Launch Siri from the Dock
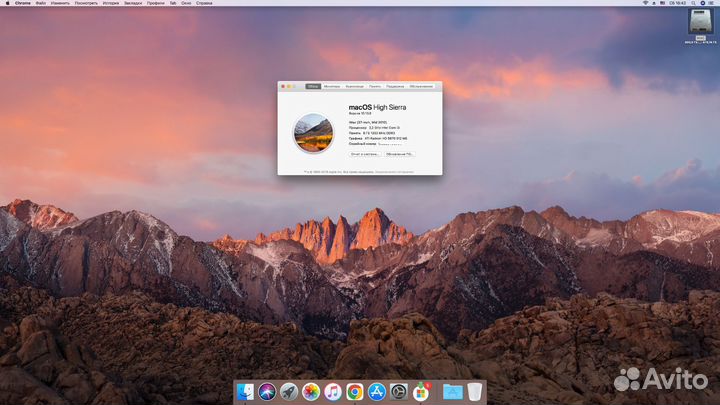 (x=267, y=392)
